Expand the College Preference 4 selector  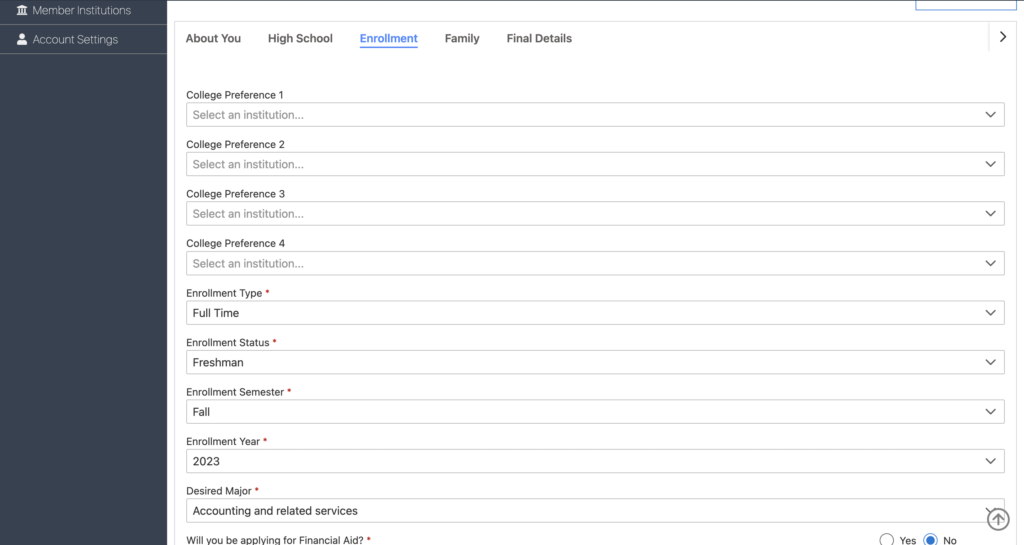point(594,264)
